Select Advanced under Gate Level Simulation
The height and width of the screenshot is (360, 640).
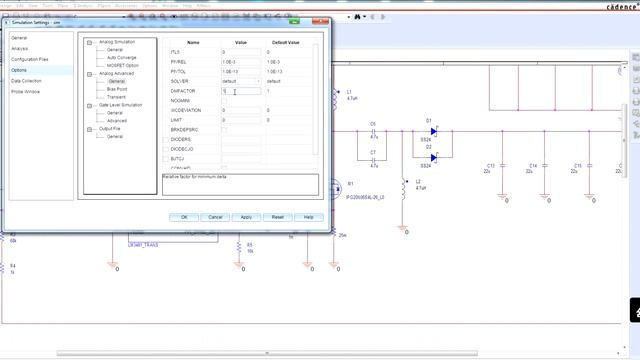[117, 121]
